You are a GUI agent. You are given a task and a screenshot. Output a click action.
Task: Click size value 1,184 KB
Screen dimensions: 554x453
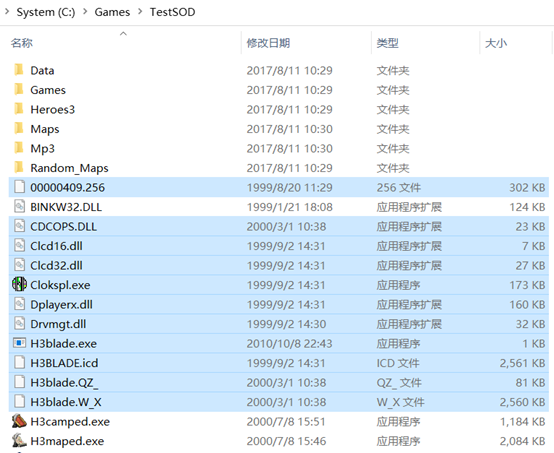(x=522, y=422)
